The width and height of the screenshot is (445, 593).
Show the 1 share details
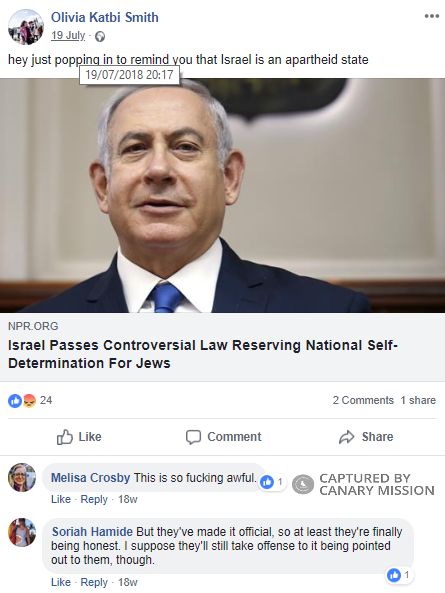pyautogui.click(x=418, y=401)
